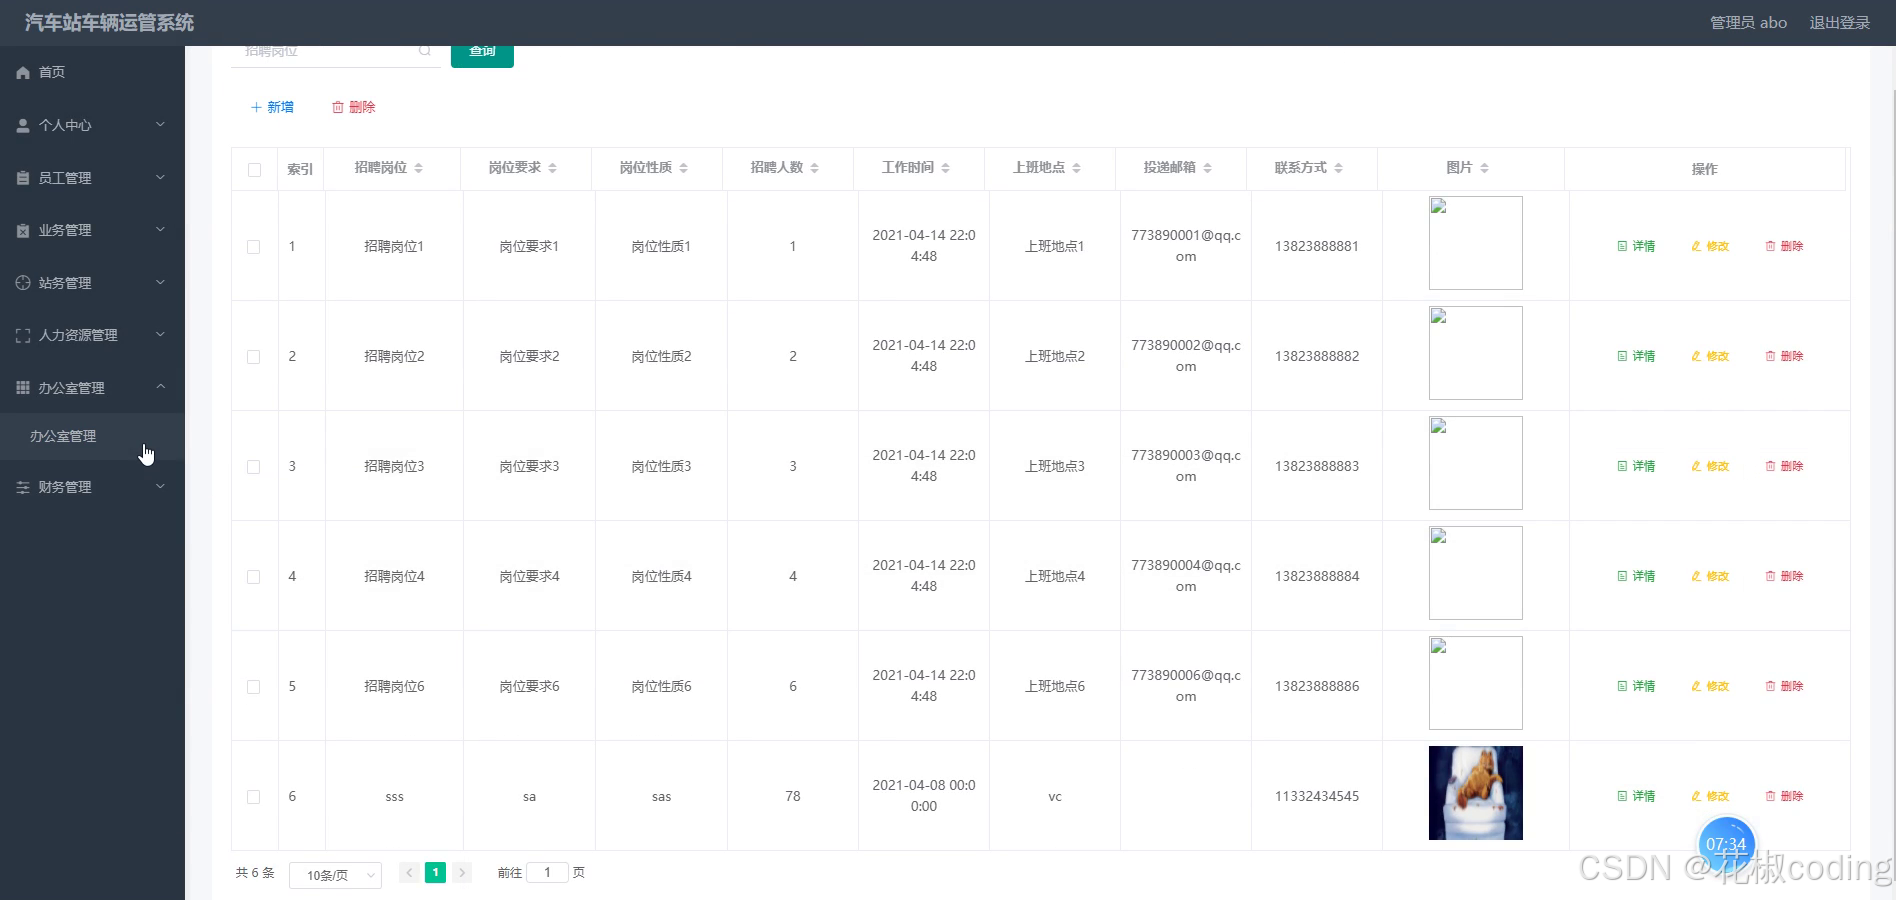Check the checkbox for row 招聘岗位4
This screenshot has height=900, width=1896.
(x=254, y=577)
